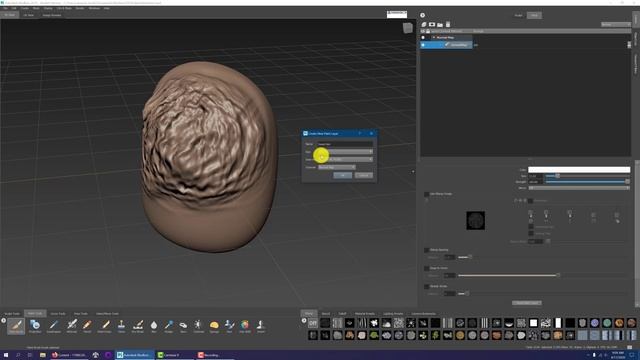This screenshot has width=640, height=360.
Task: Open the Image Browser tab
Action: click(52, 15)
